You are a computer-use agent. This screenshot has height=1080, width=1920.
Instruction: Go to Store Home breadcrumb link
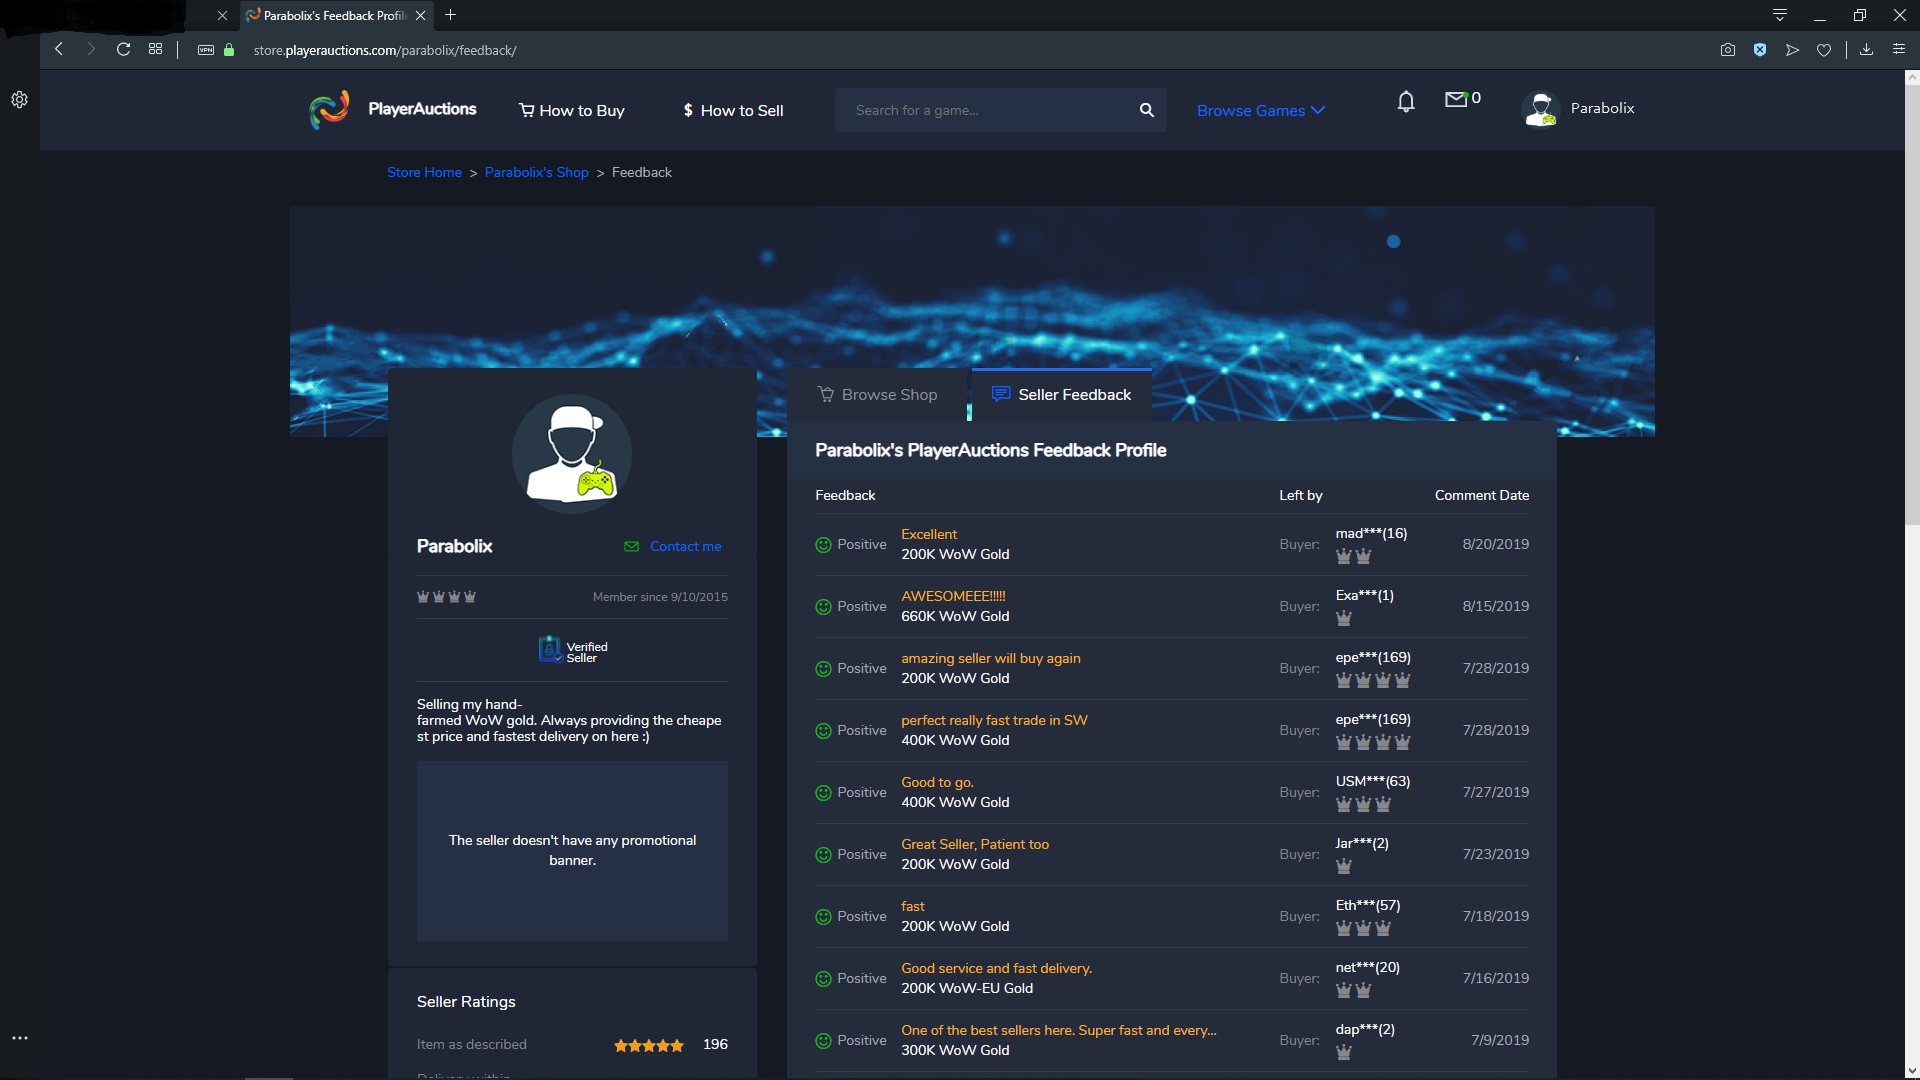pos(424,172)
